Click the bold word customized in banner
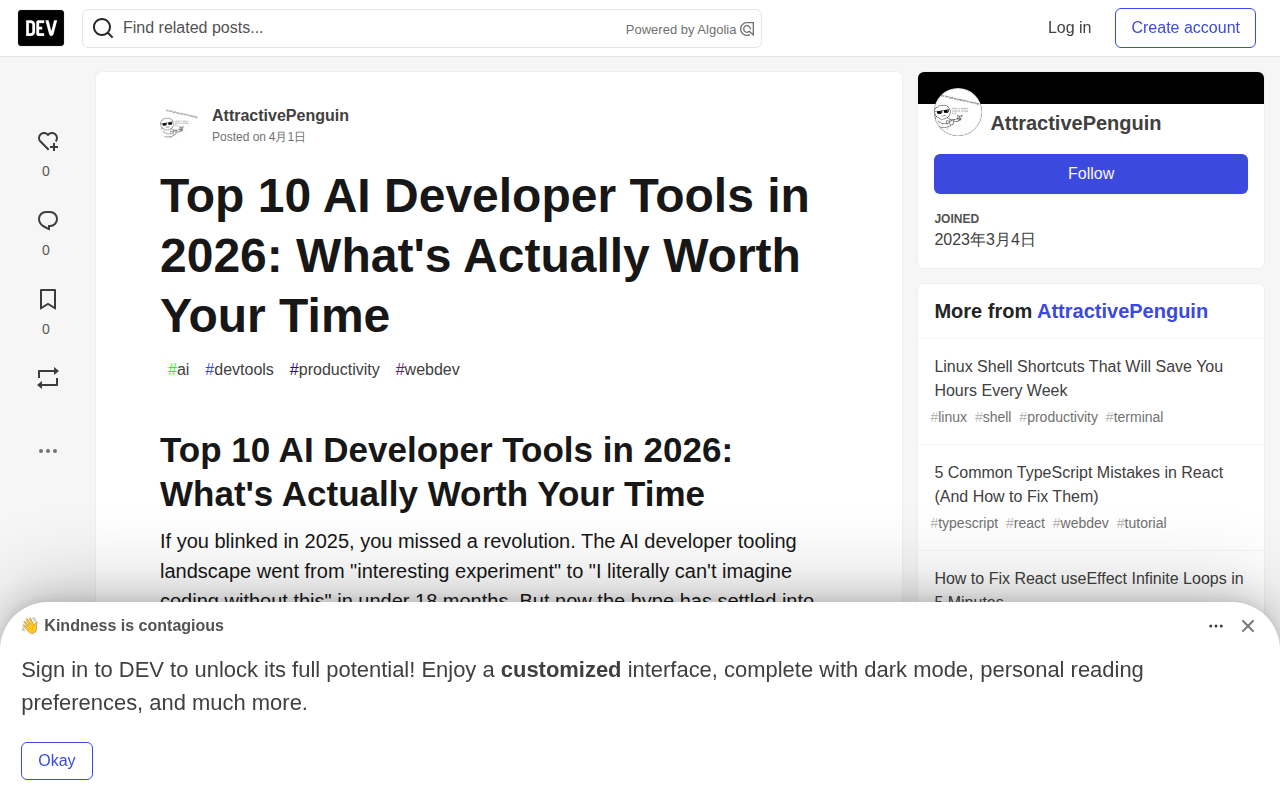The width and height of the screenshot is (1280, 800). [x=561, y=670]
